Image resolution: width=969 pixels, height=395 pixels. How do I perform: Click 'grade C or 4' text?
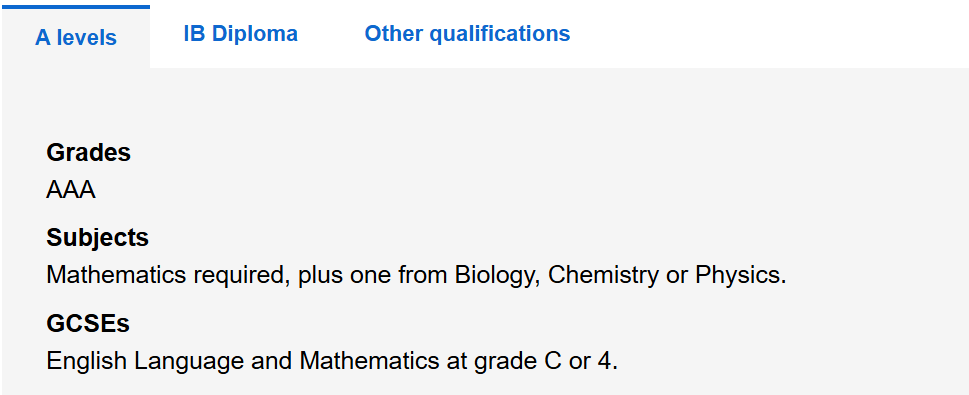[542, 361]
